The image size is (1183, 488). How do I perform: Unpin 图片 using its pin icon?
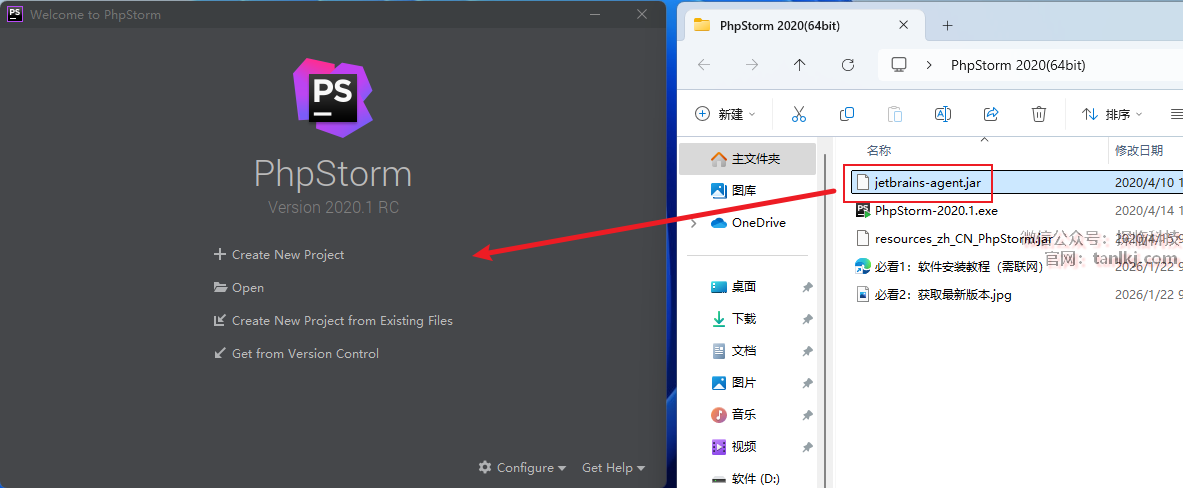click(807, 384)
